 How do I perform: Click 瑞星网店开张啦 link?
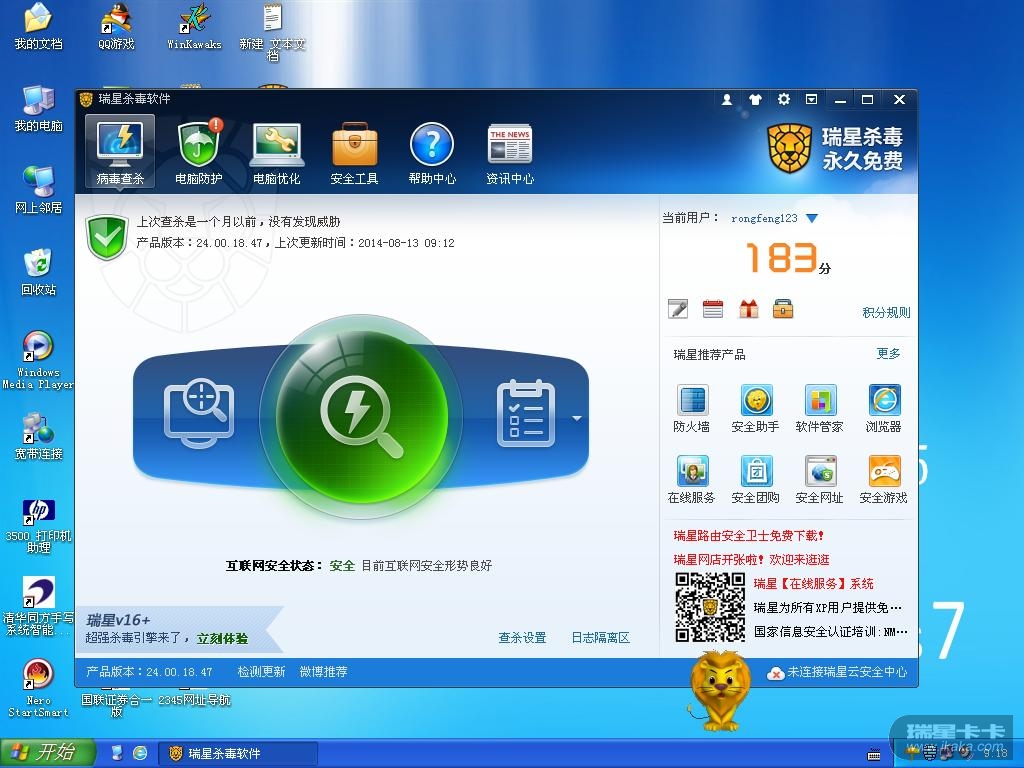[752, 560]
